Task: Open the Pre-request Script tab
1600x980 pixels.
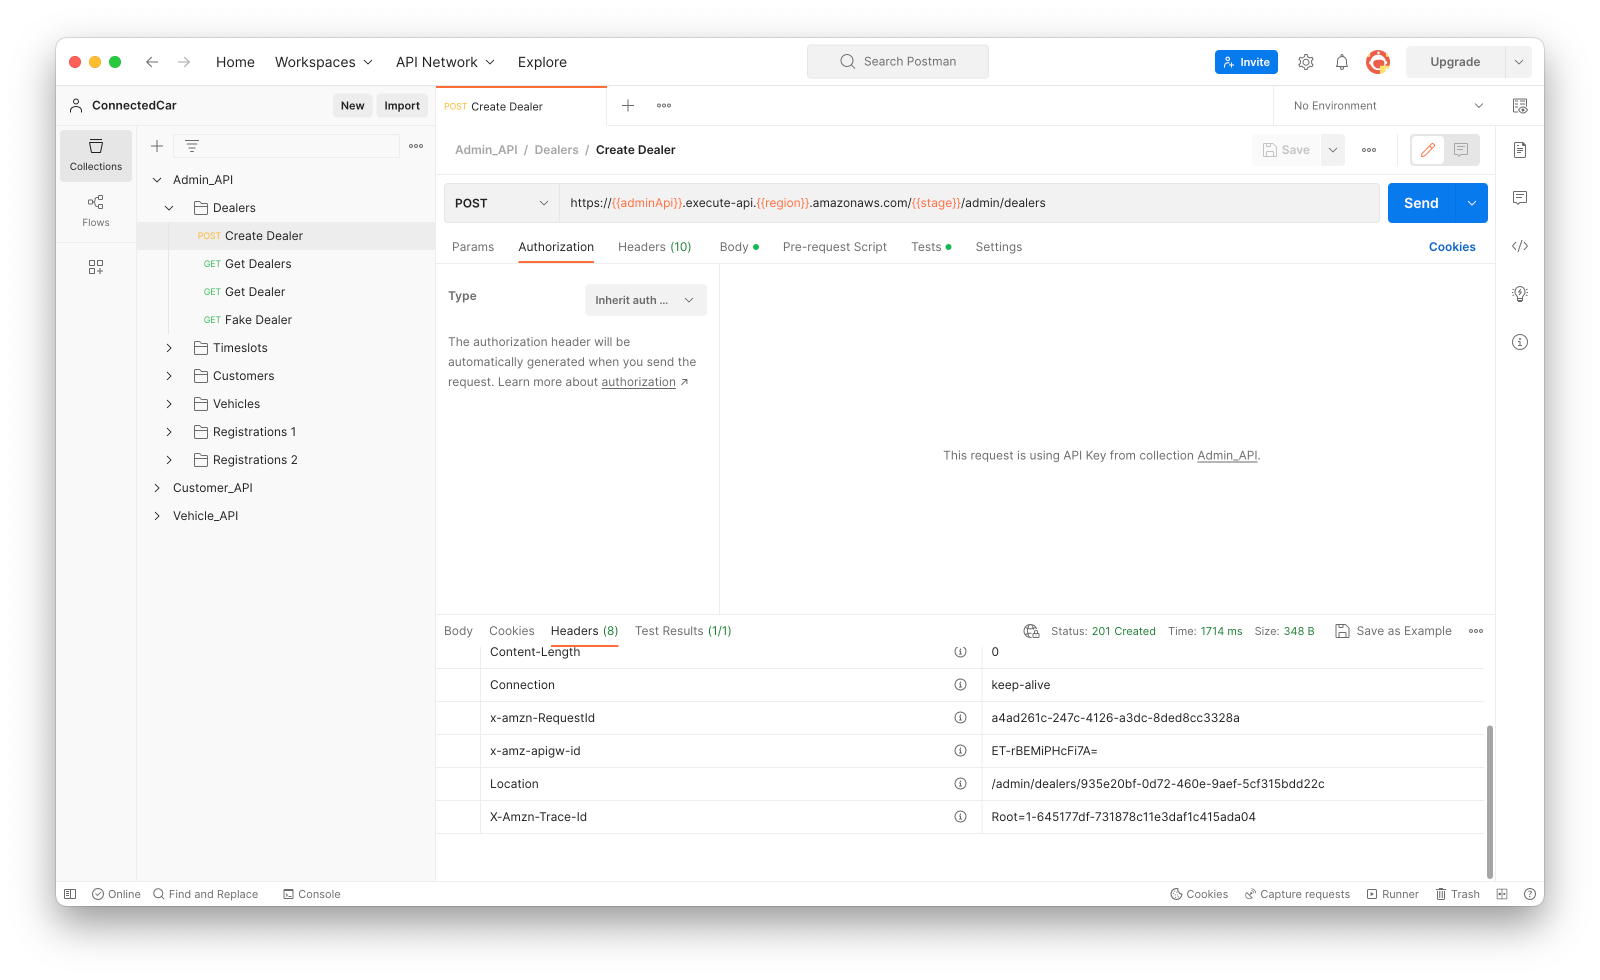Action: click(835, 247)
